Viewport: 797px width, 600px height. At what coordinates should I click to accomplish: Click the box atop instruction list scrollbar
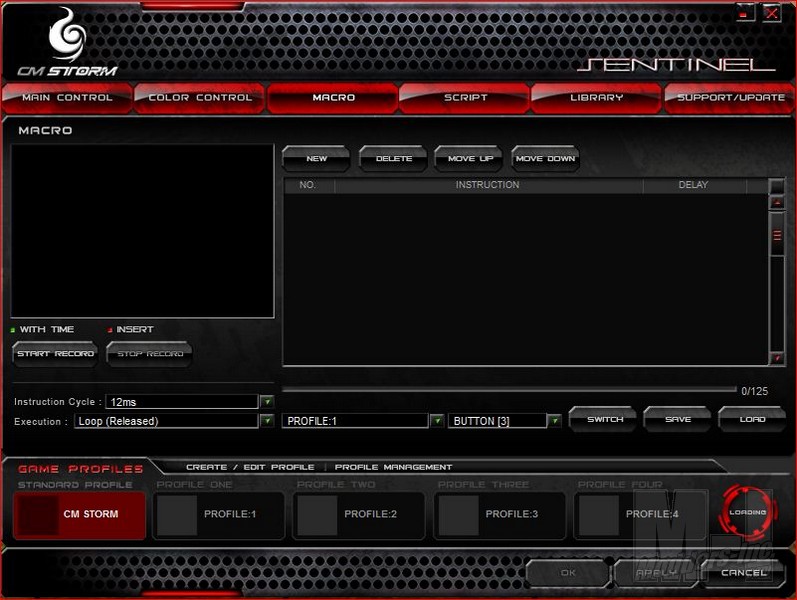[777, 186]
